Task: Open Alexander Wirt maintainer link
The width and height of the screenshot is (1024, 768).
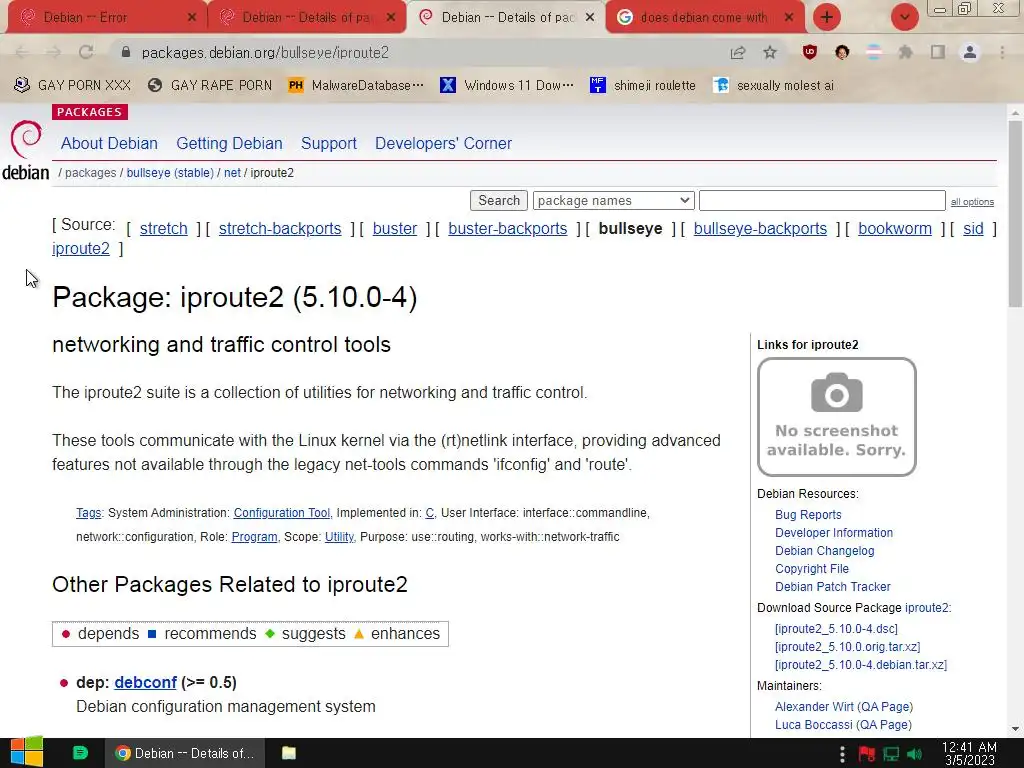Action: (x=814, y=707)
